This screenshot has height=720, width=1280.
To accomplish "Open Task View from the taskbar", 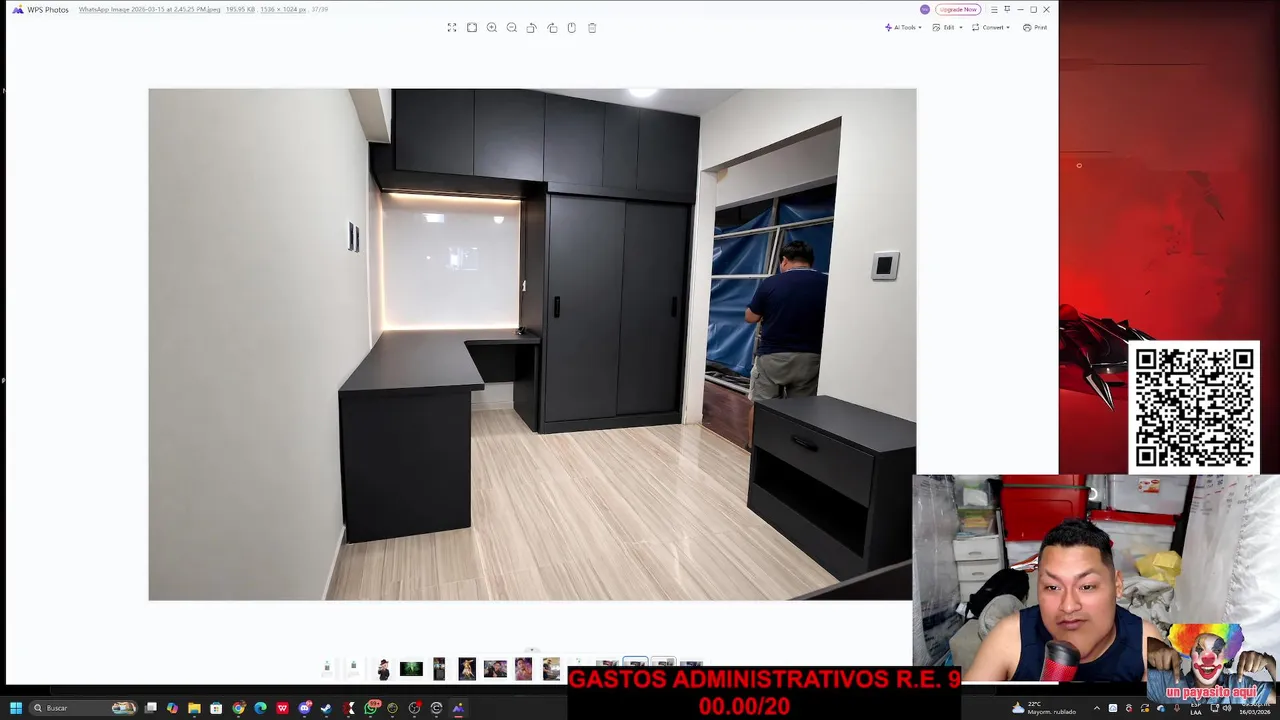I will [151, 708].
